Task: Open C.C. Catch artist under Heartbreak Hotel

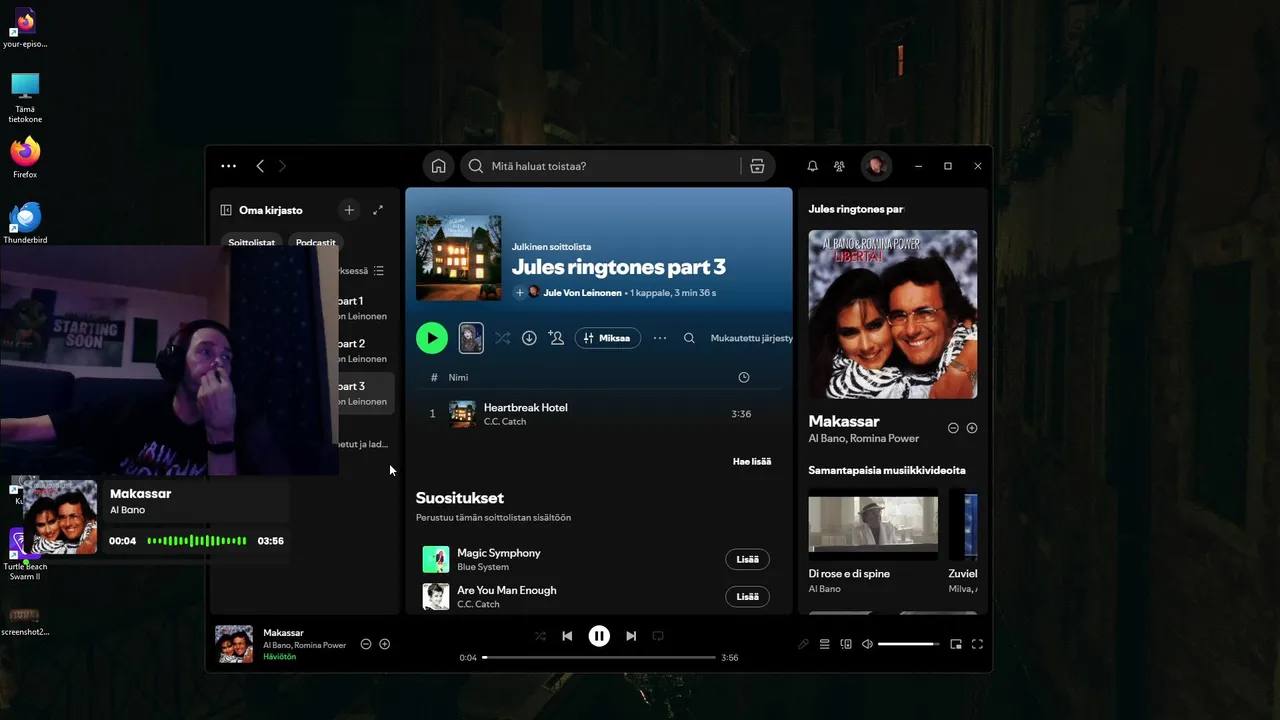Action: coord(505,421)
